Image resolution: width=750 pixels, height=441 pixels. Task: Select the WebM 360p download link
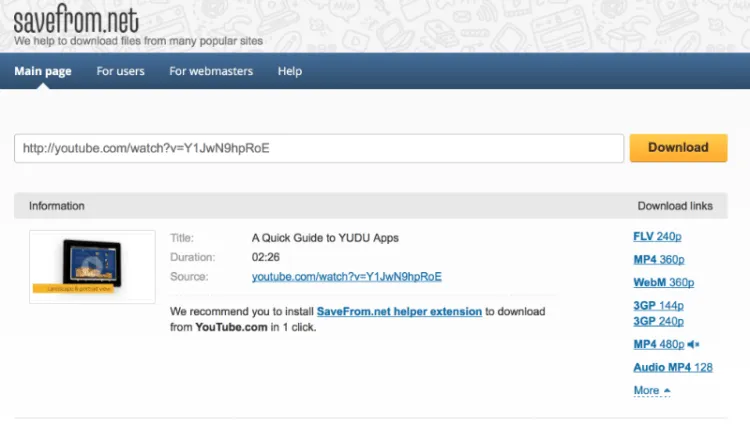tap(663, 282)
